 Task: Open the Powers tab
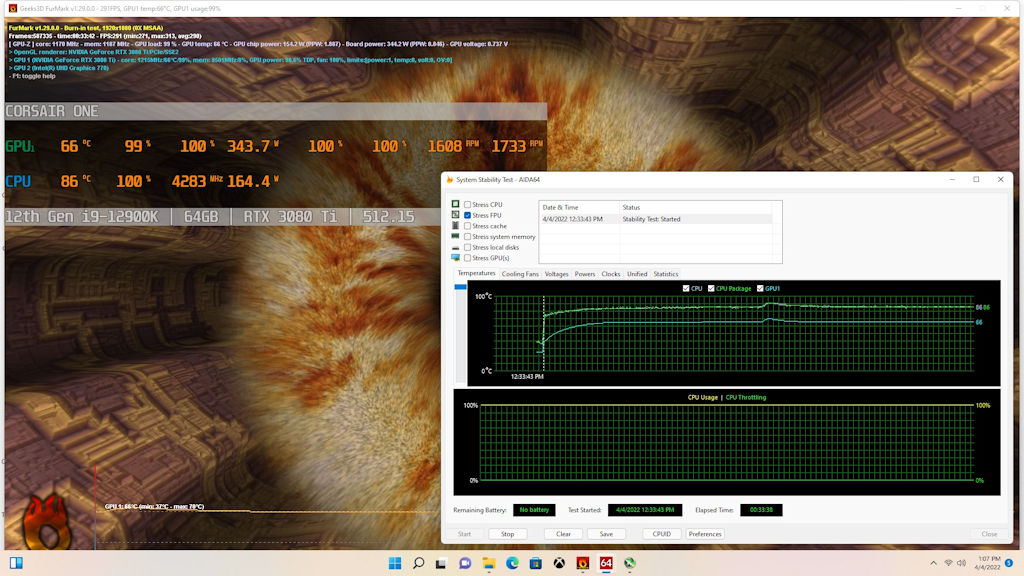(584, 274)
